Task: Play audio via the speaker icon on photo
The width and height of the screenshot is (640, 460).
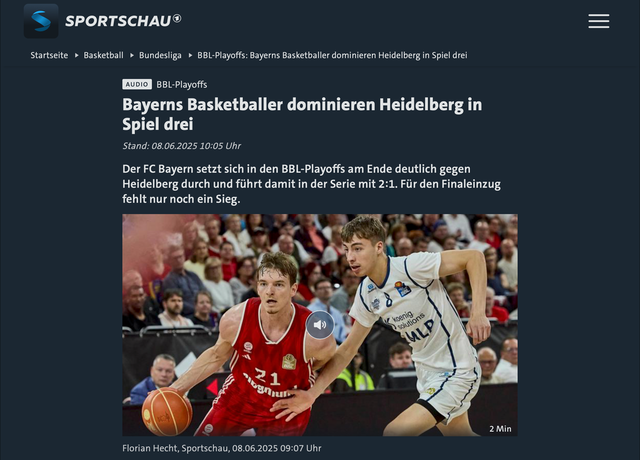Action: click(320, 325)
